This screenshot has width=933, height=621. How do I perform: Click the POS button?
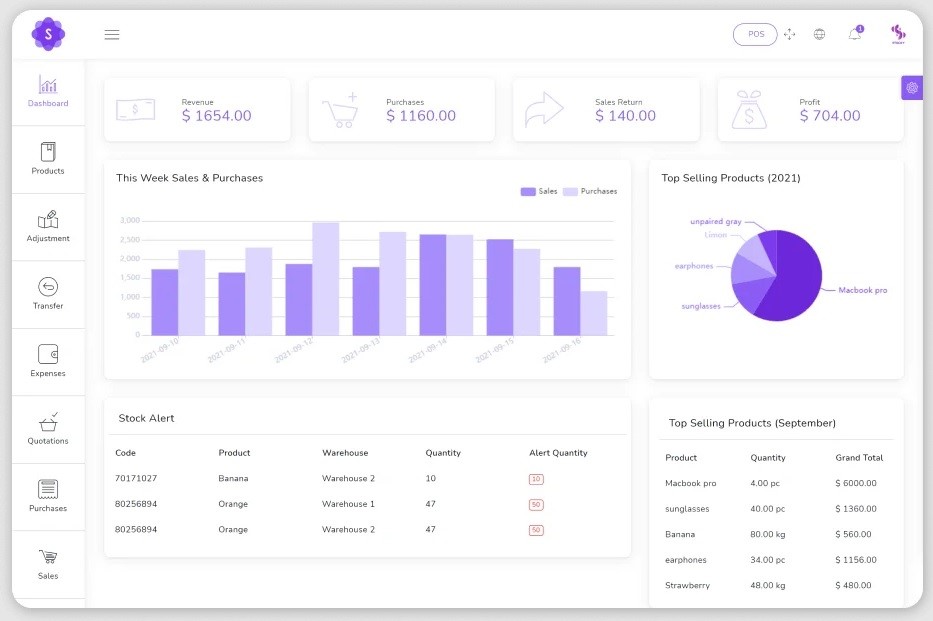(x=755, y=34)
